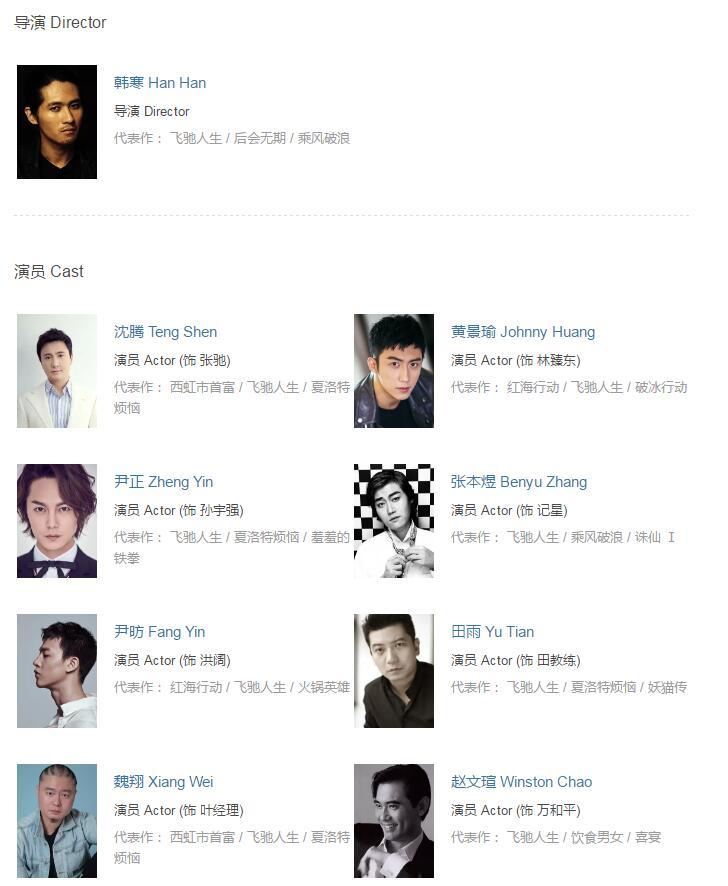Image resolution: width=728 pixels, height=886 pixels.
Task: Open 魏翔 Xiang Wei profile link
Action: coord(164,782)
